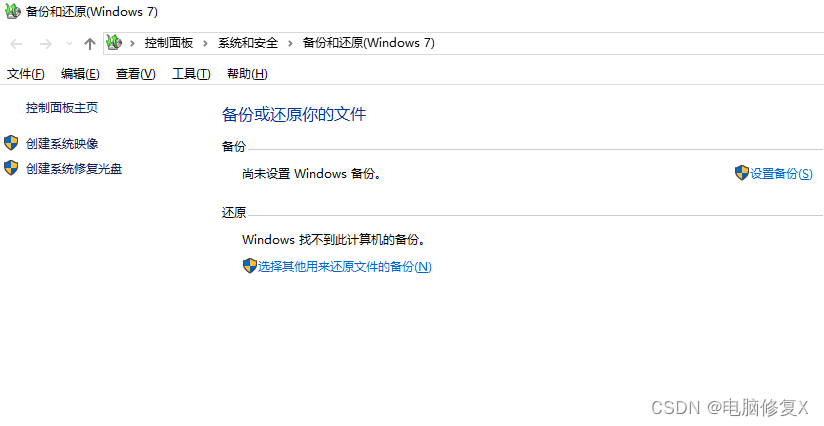Expand chevron before 控制面板 breadcrumb
824x426 pixels.
tap(132, 44)
